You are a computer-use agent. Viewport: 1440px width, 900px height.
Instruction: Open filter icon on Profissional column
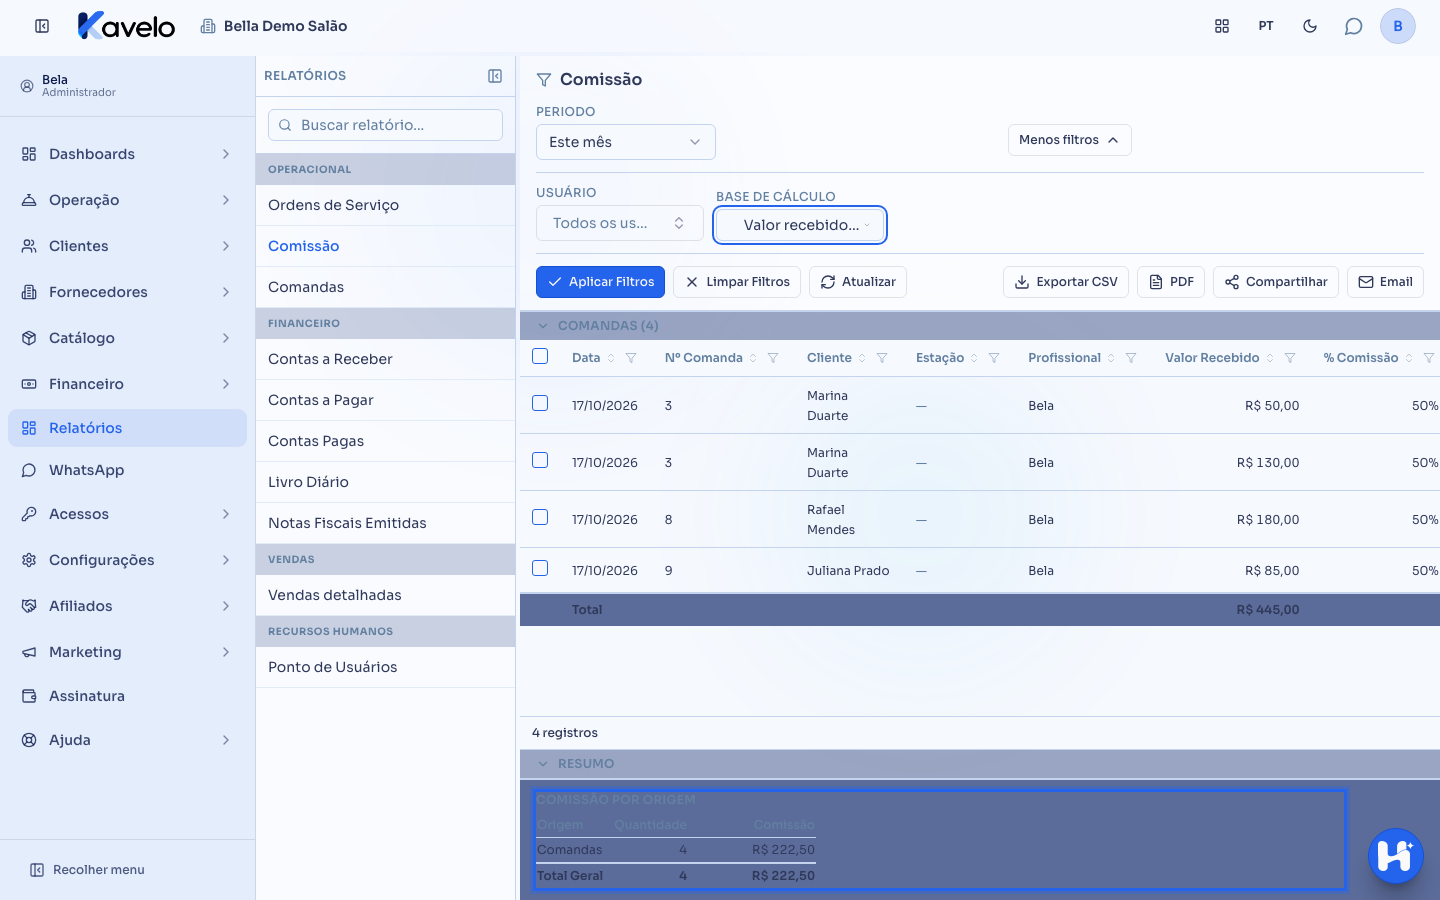(1131, 358)
